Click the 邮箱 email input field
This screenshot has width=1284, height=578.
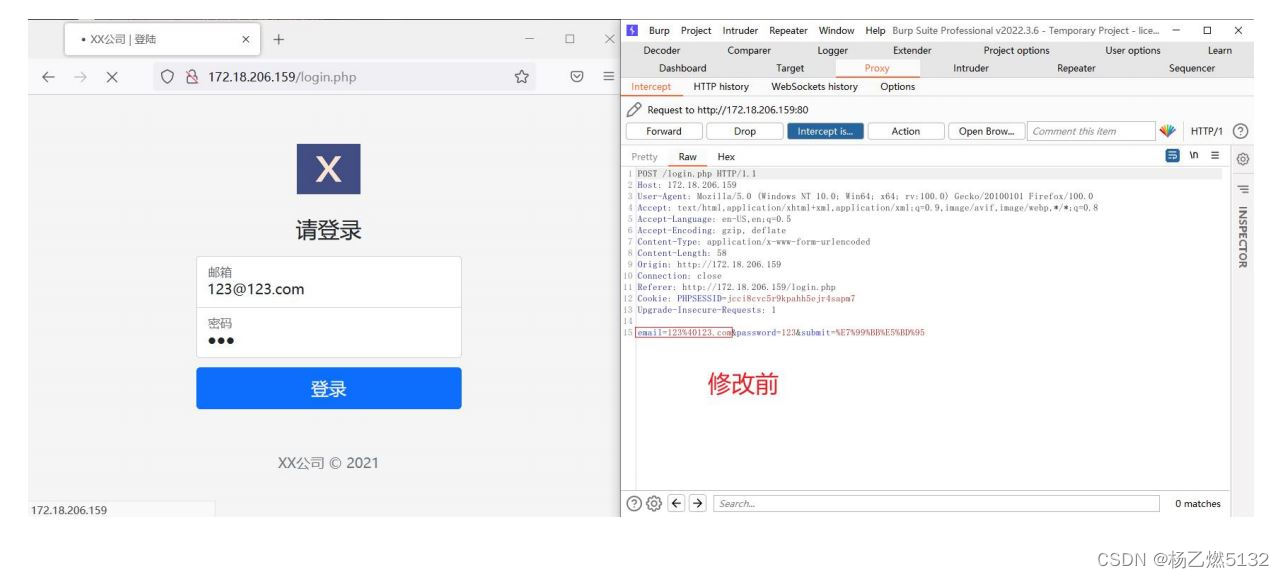329,282
